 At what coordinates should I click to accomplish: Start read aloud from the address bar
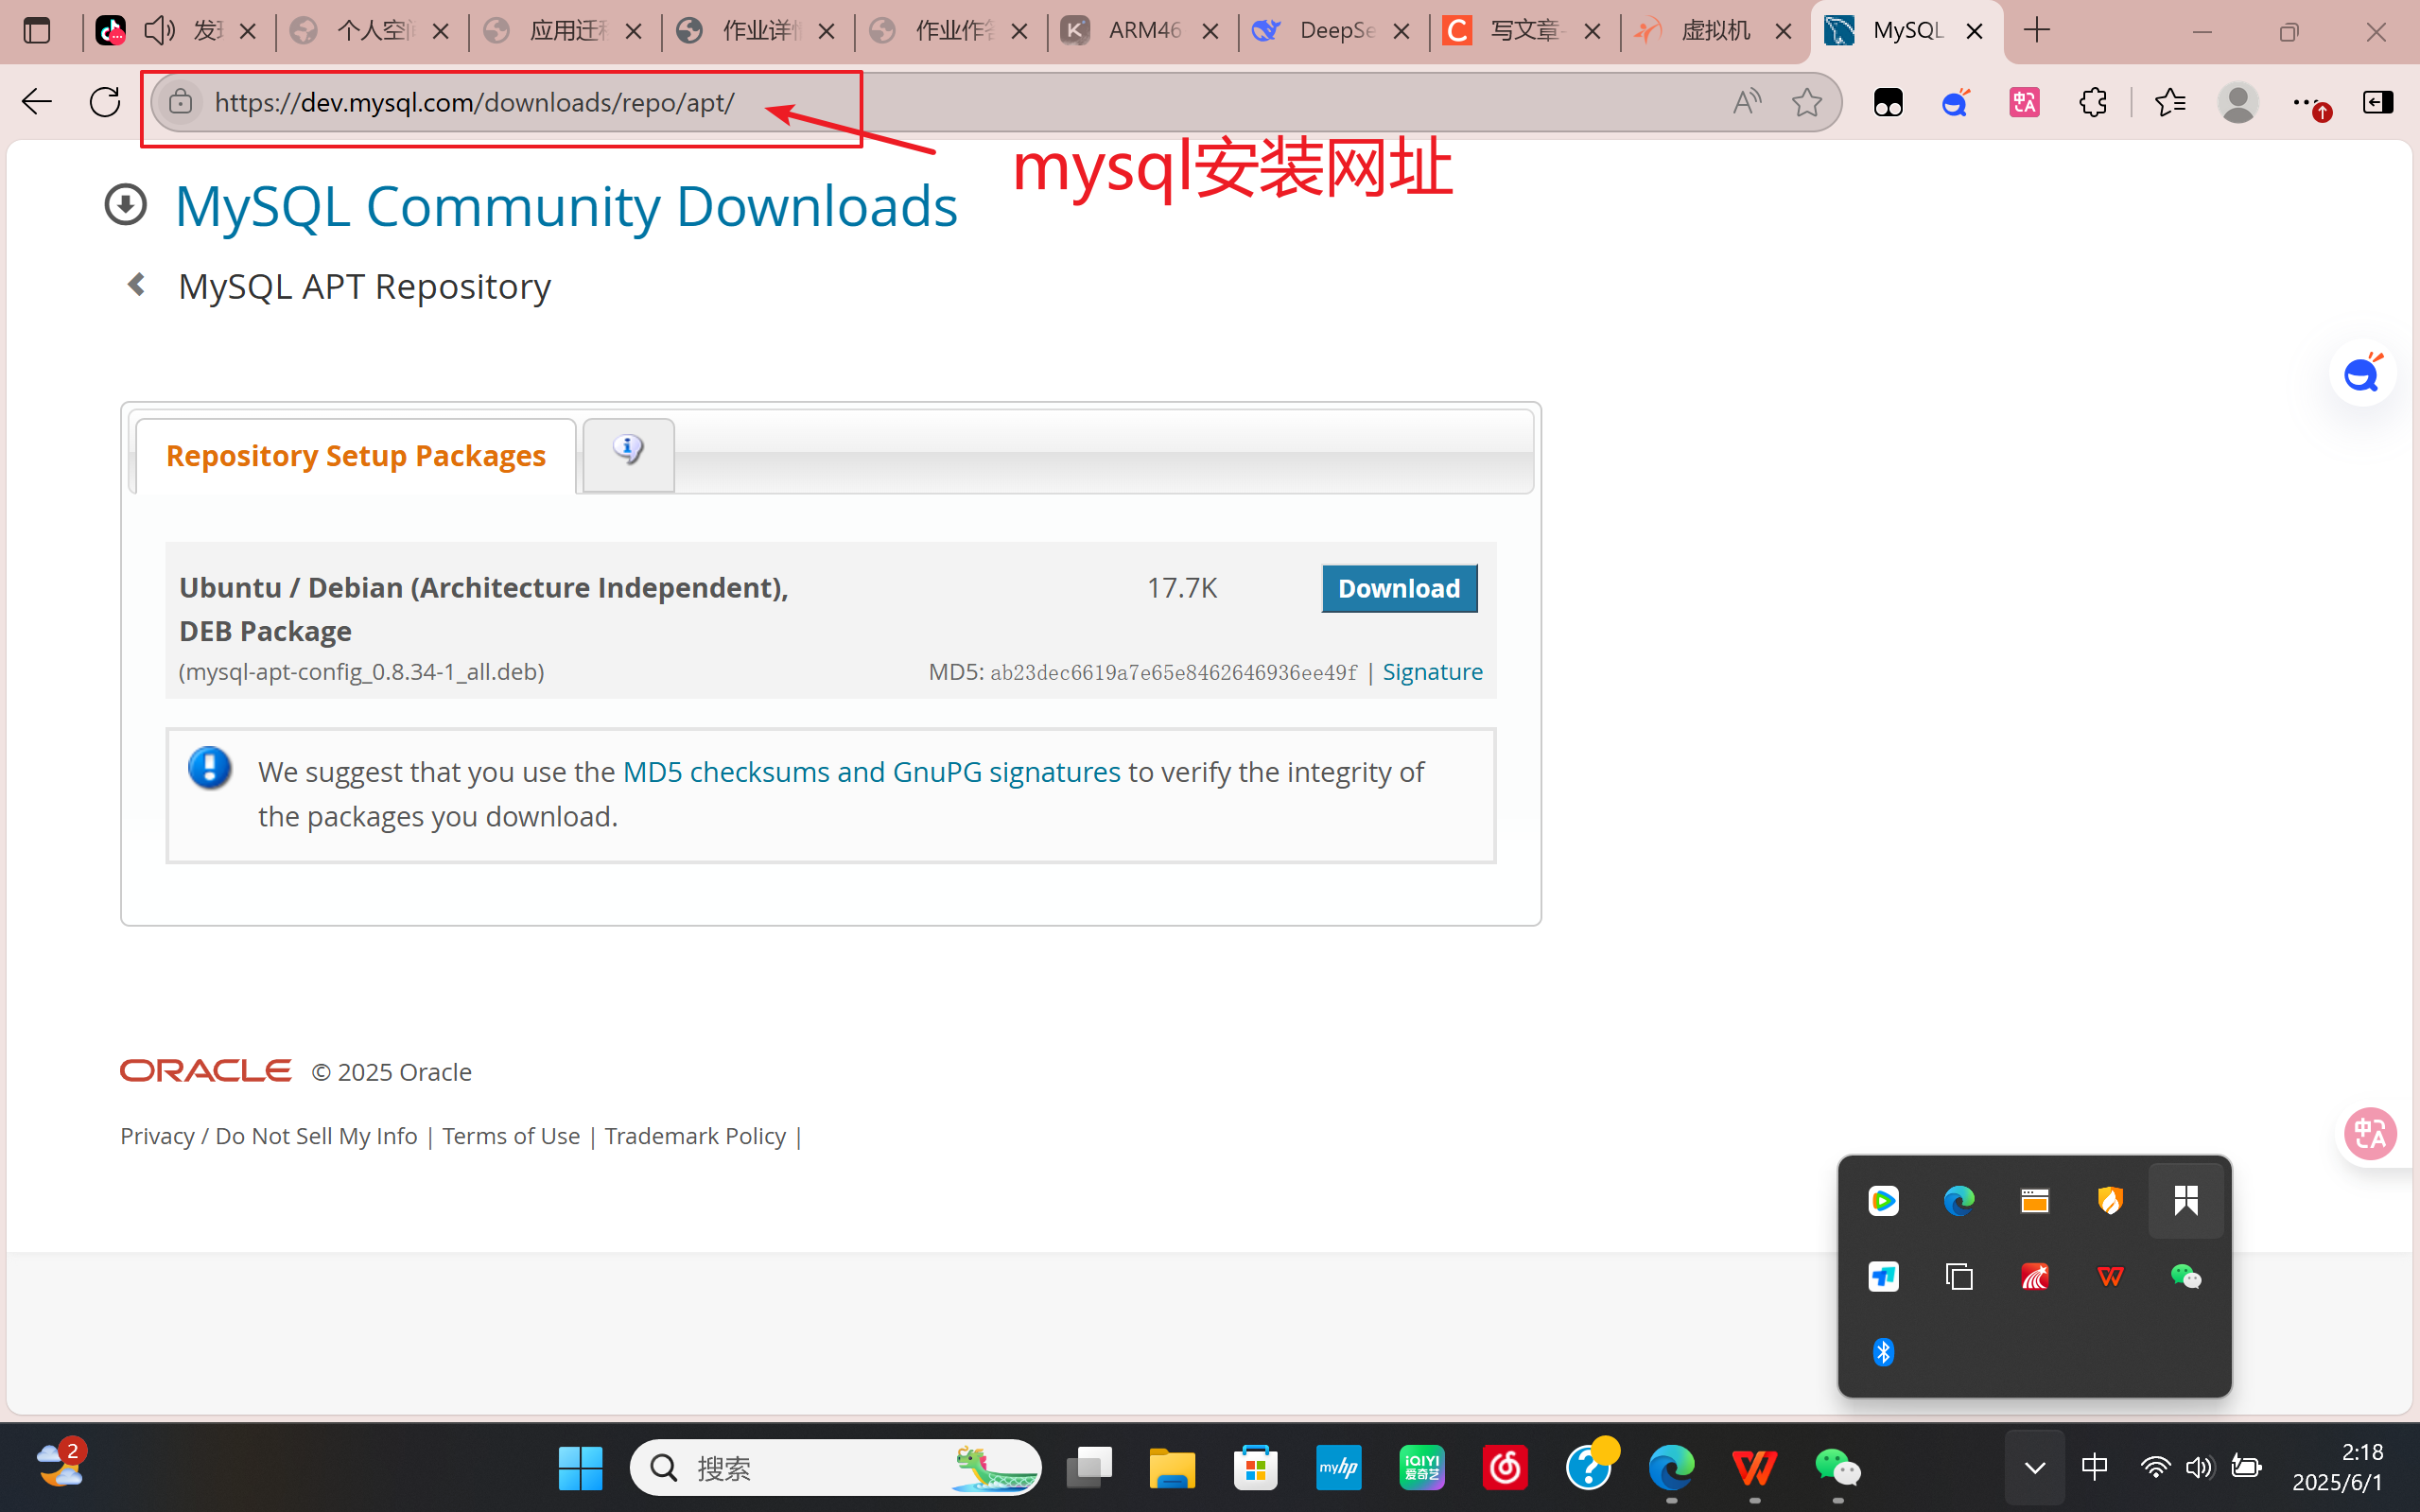[1746, 102]
